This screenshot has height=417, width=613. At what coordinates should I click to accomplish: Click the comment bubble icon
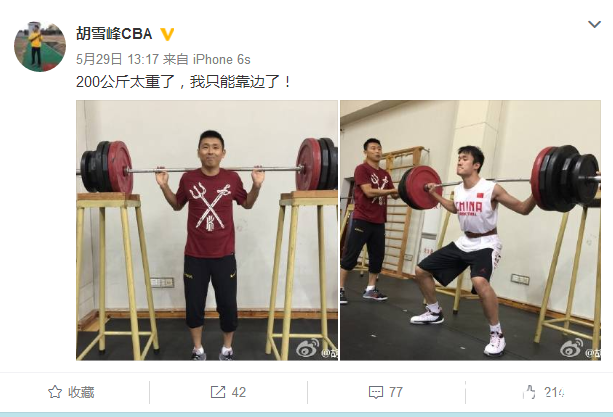(376, 392)
